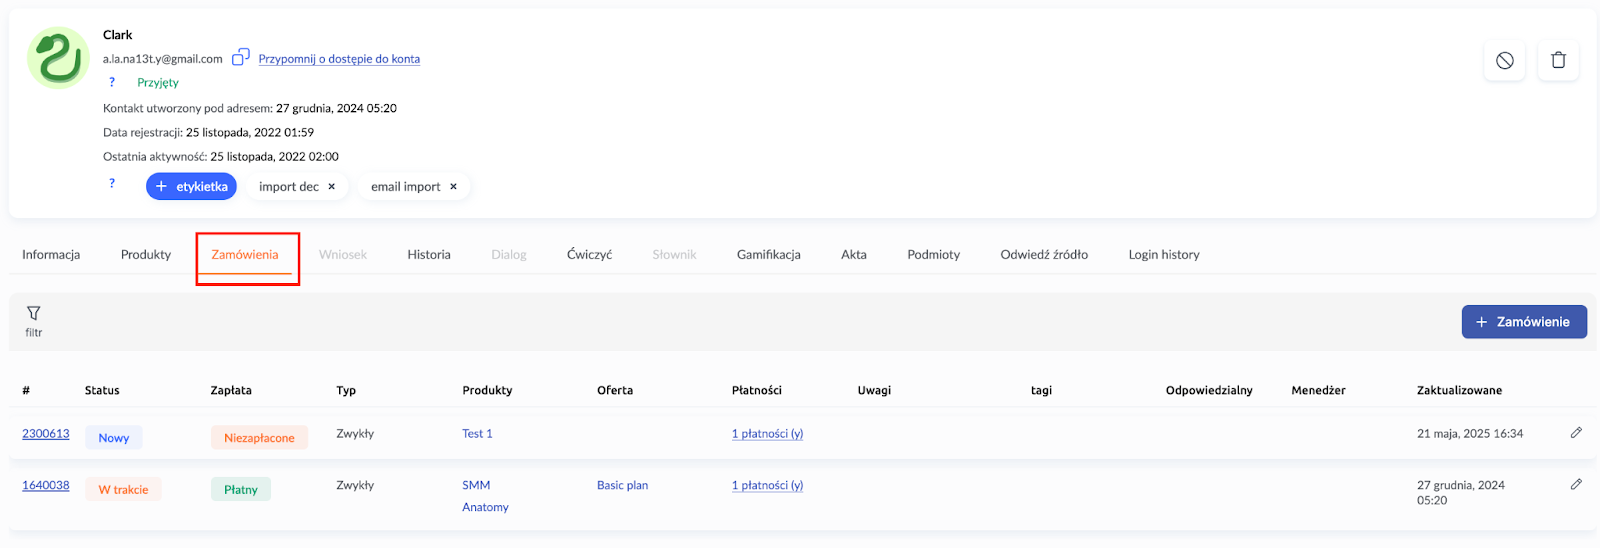Screen dimensions: 1600x548
Task: Go to the Odwiedź źródło tab
Action: [x=1044, y=255]
